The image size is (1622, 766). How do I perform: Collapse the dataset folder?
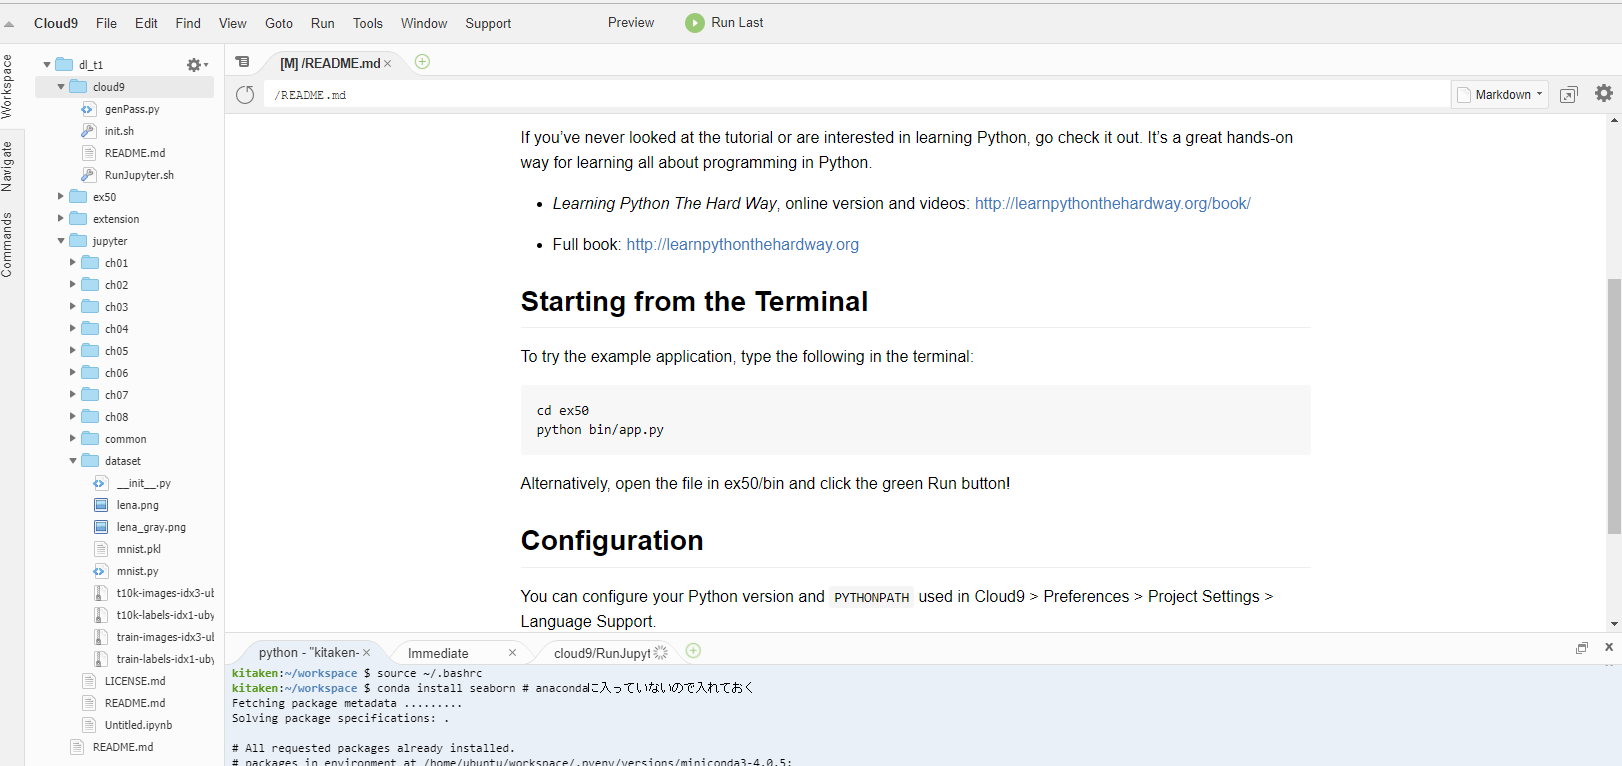pyautogui.click(x=72, y=461)
